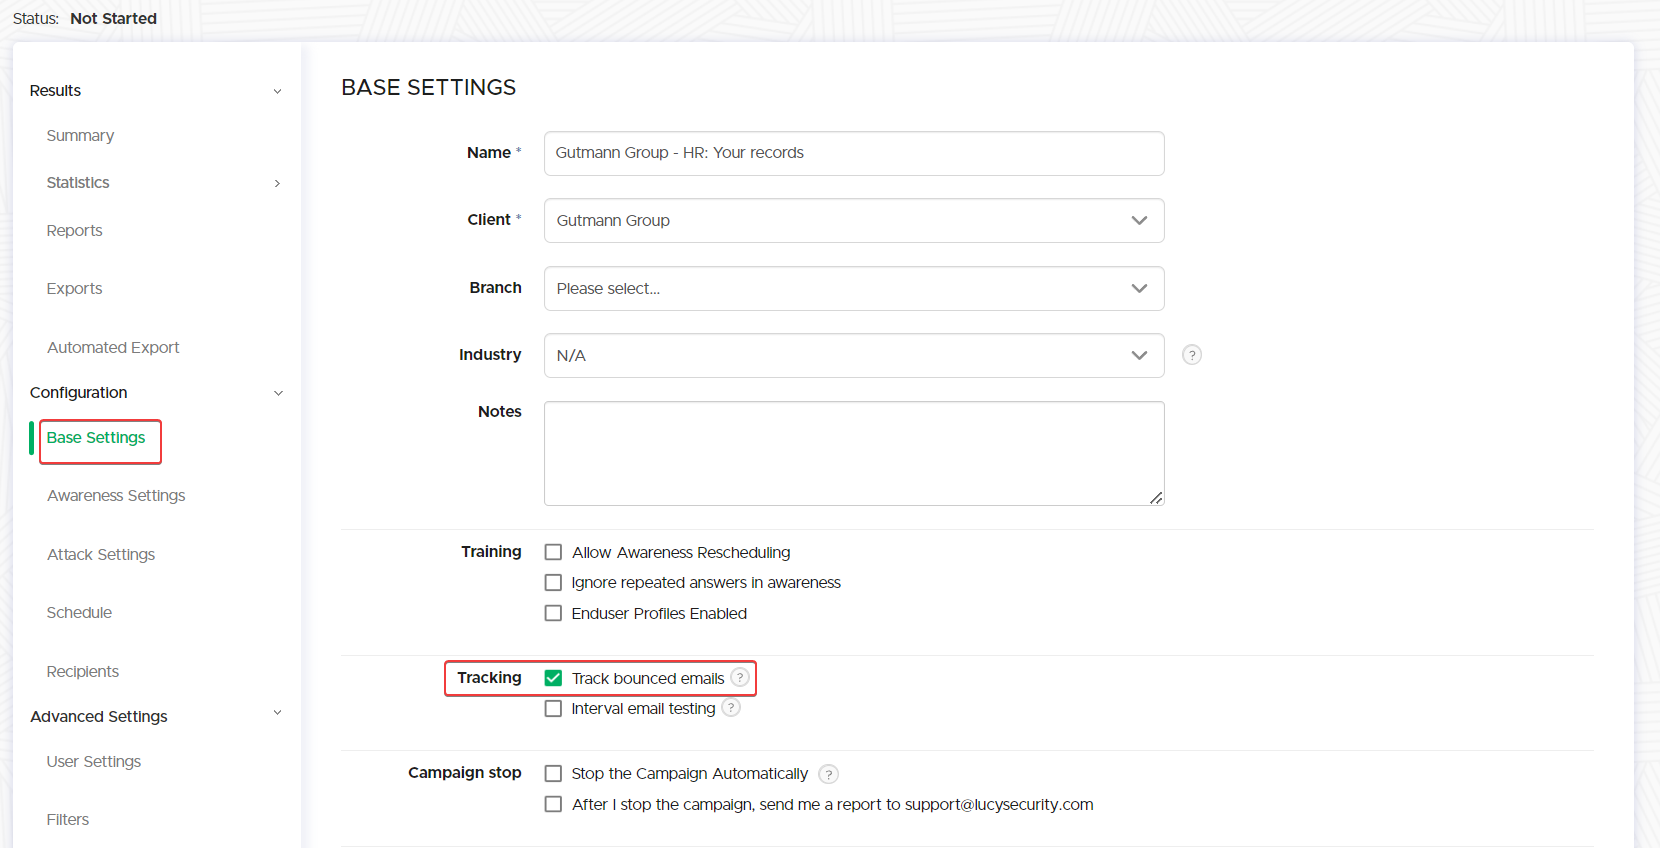Open the Recipients page

[x=83, y=672]
